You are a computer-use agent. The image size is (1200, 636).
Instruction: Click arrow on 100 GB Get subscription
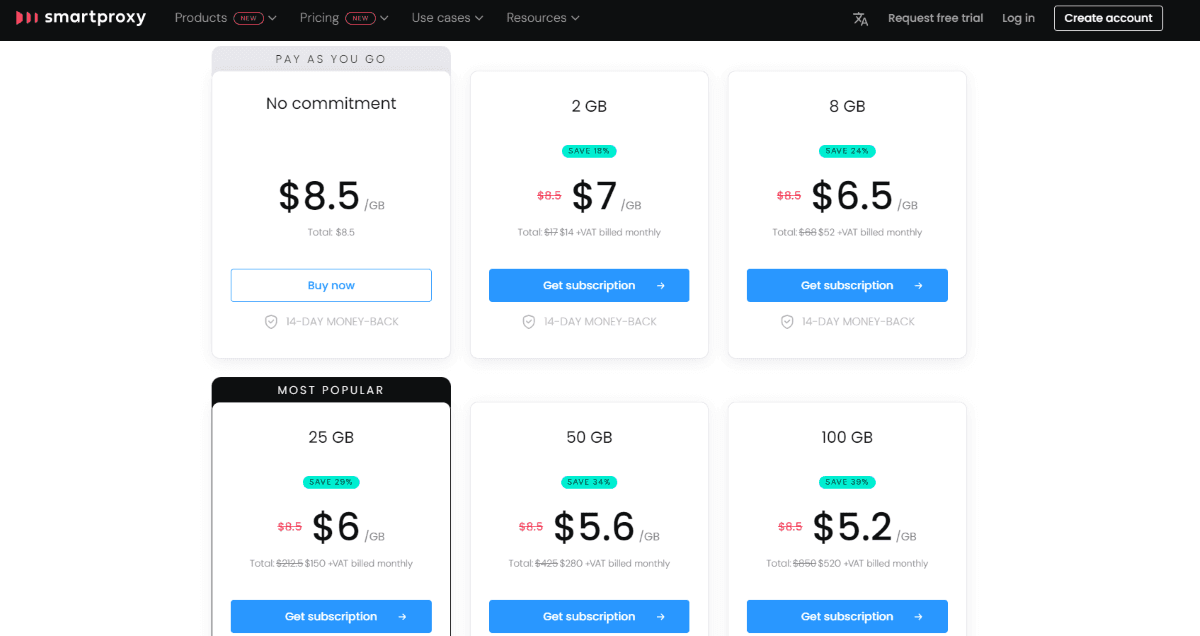tap(919, 617)
